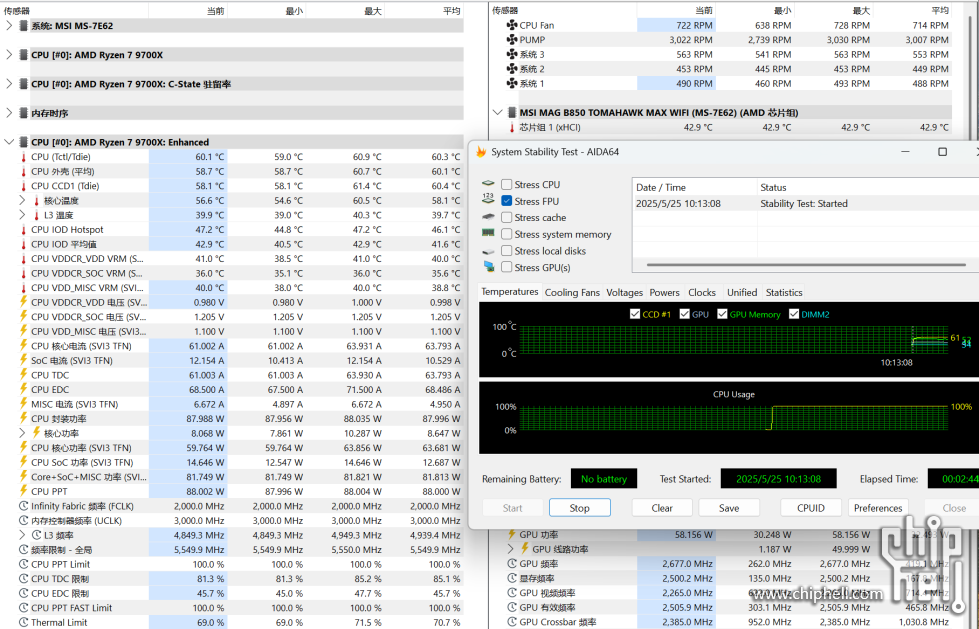This screenshot has height=629, width=979.
Task: Click chip icon of 内存时序 group
Action: pos(23,113)
